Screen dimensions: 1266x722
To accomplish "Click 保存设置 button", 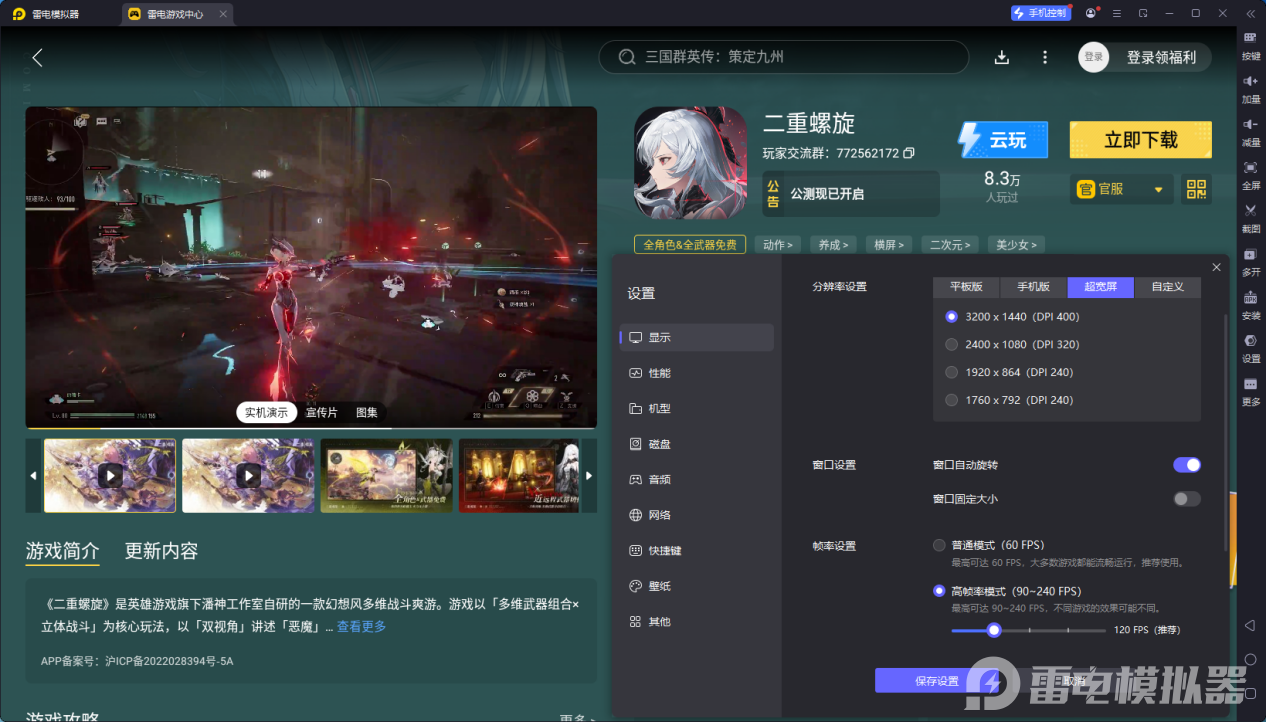I will click(937, 681).
